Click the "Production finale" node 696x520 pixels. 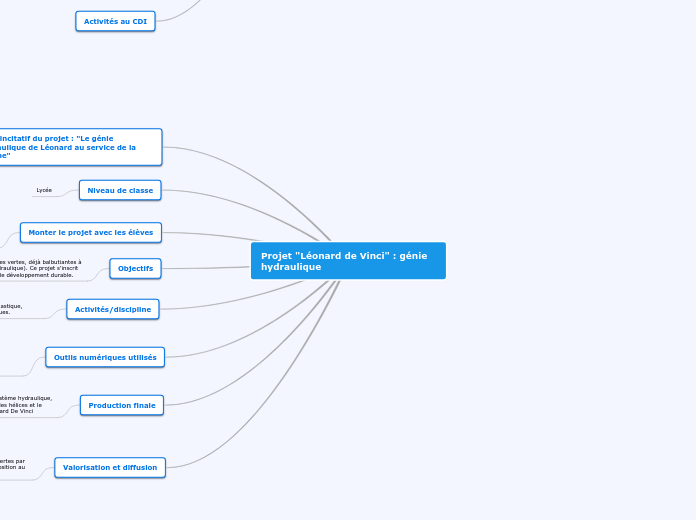pyautogui.click(x=122, y=405)
